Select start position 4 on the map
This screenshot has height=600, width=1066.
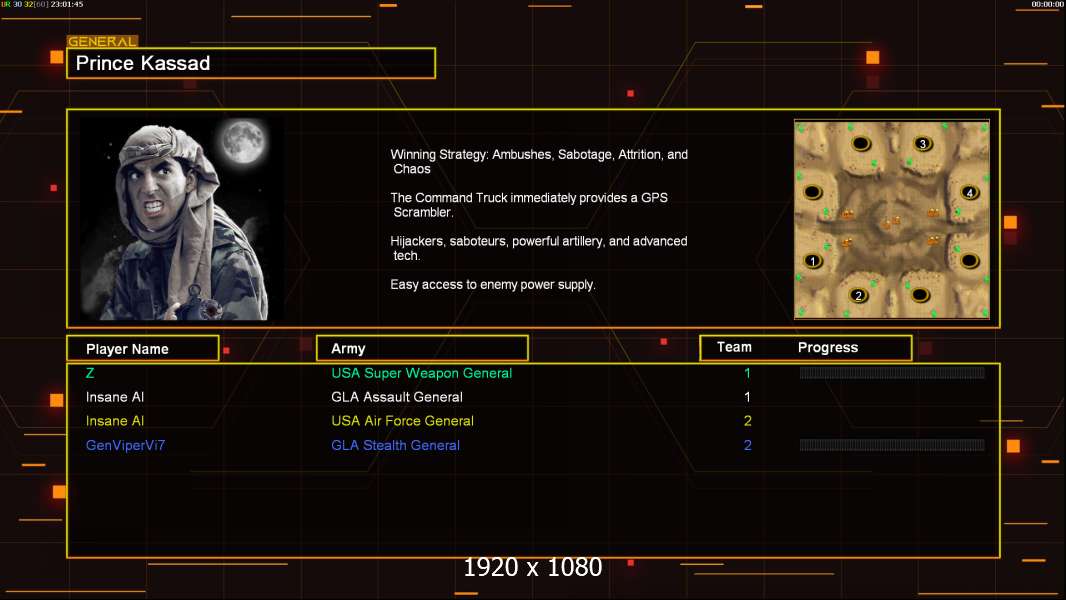[969, 192]
